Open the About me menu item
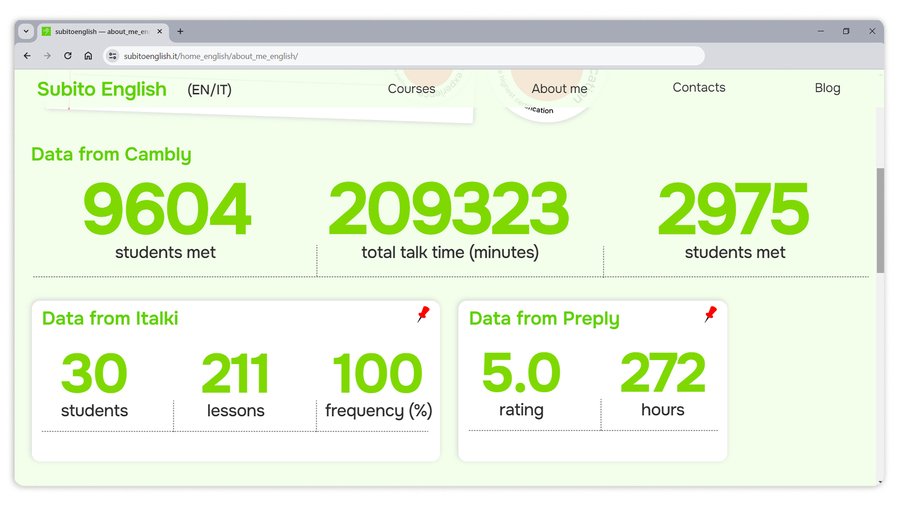 pyautogui.click(x=559, y=89)
